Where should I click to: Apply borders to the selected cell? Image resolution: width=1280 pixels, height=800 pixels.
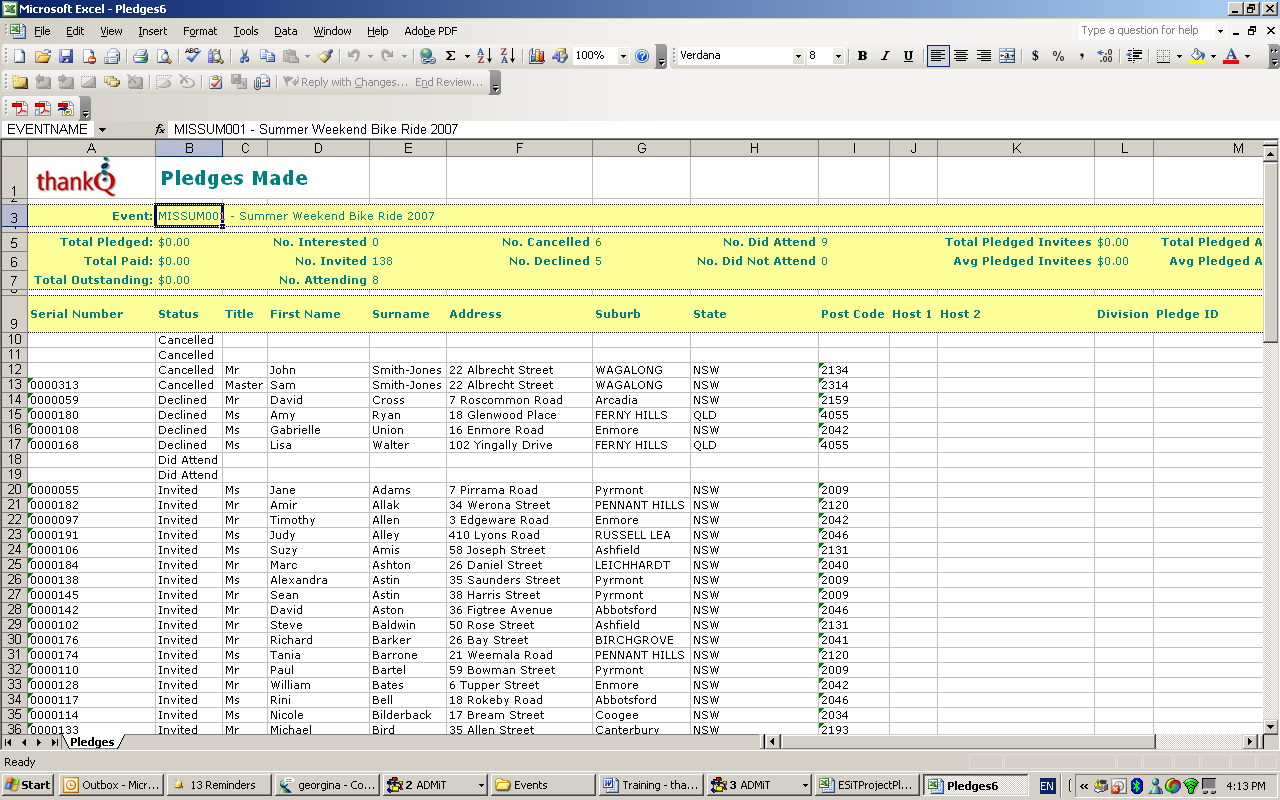coord(1163,56)
